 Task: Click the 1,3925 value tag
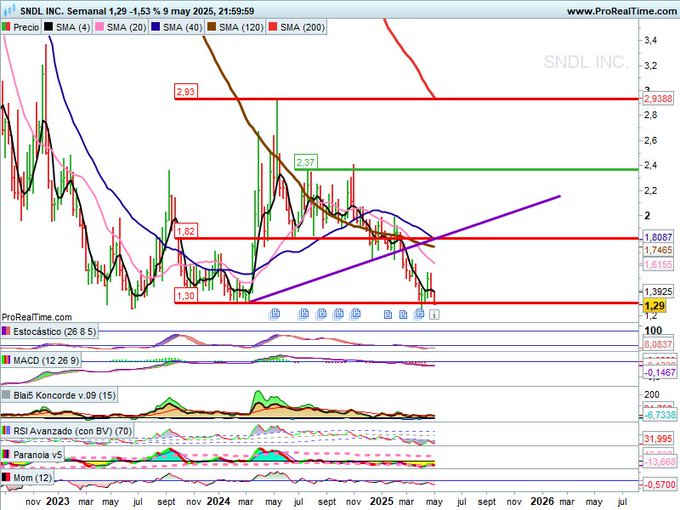point(658,291)
